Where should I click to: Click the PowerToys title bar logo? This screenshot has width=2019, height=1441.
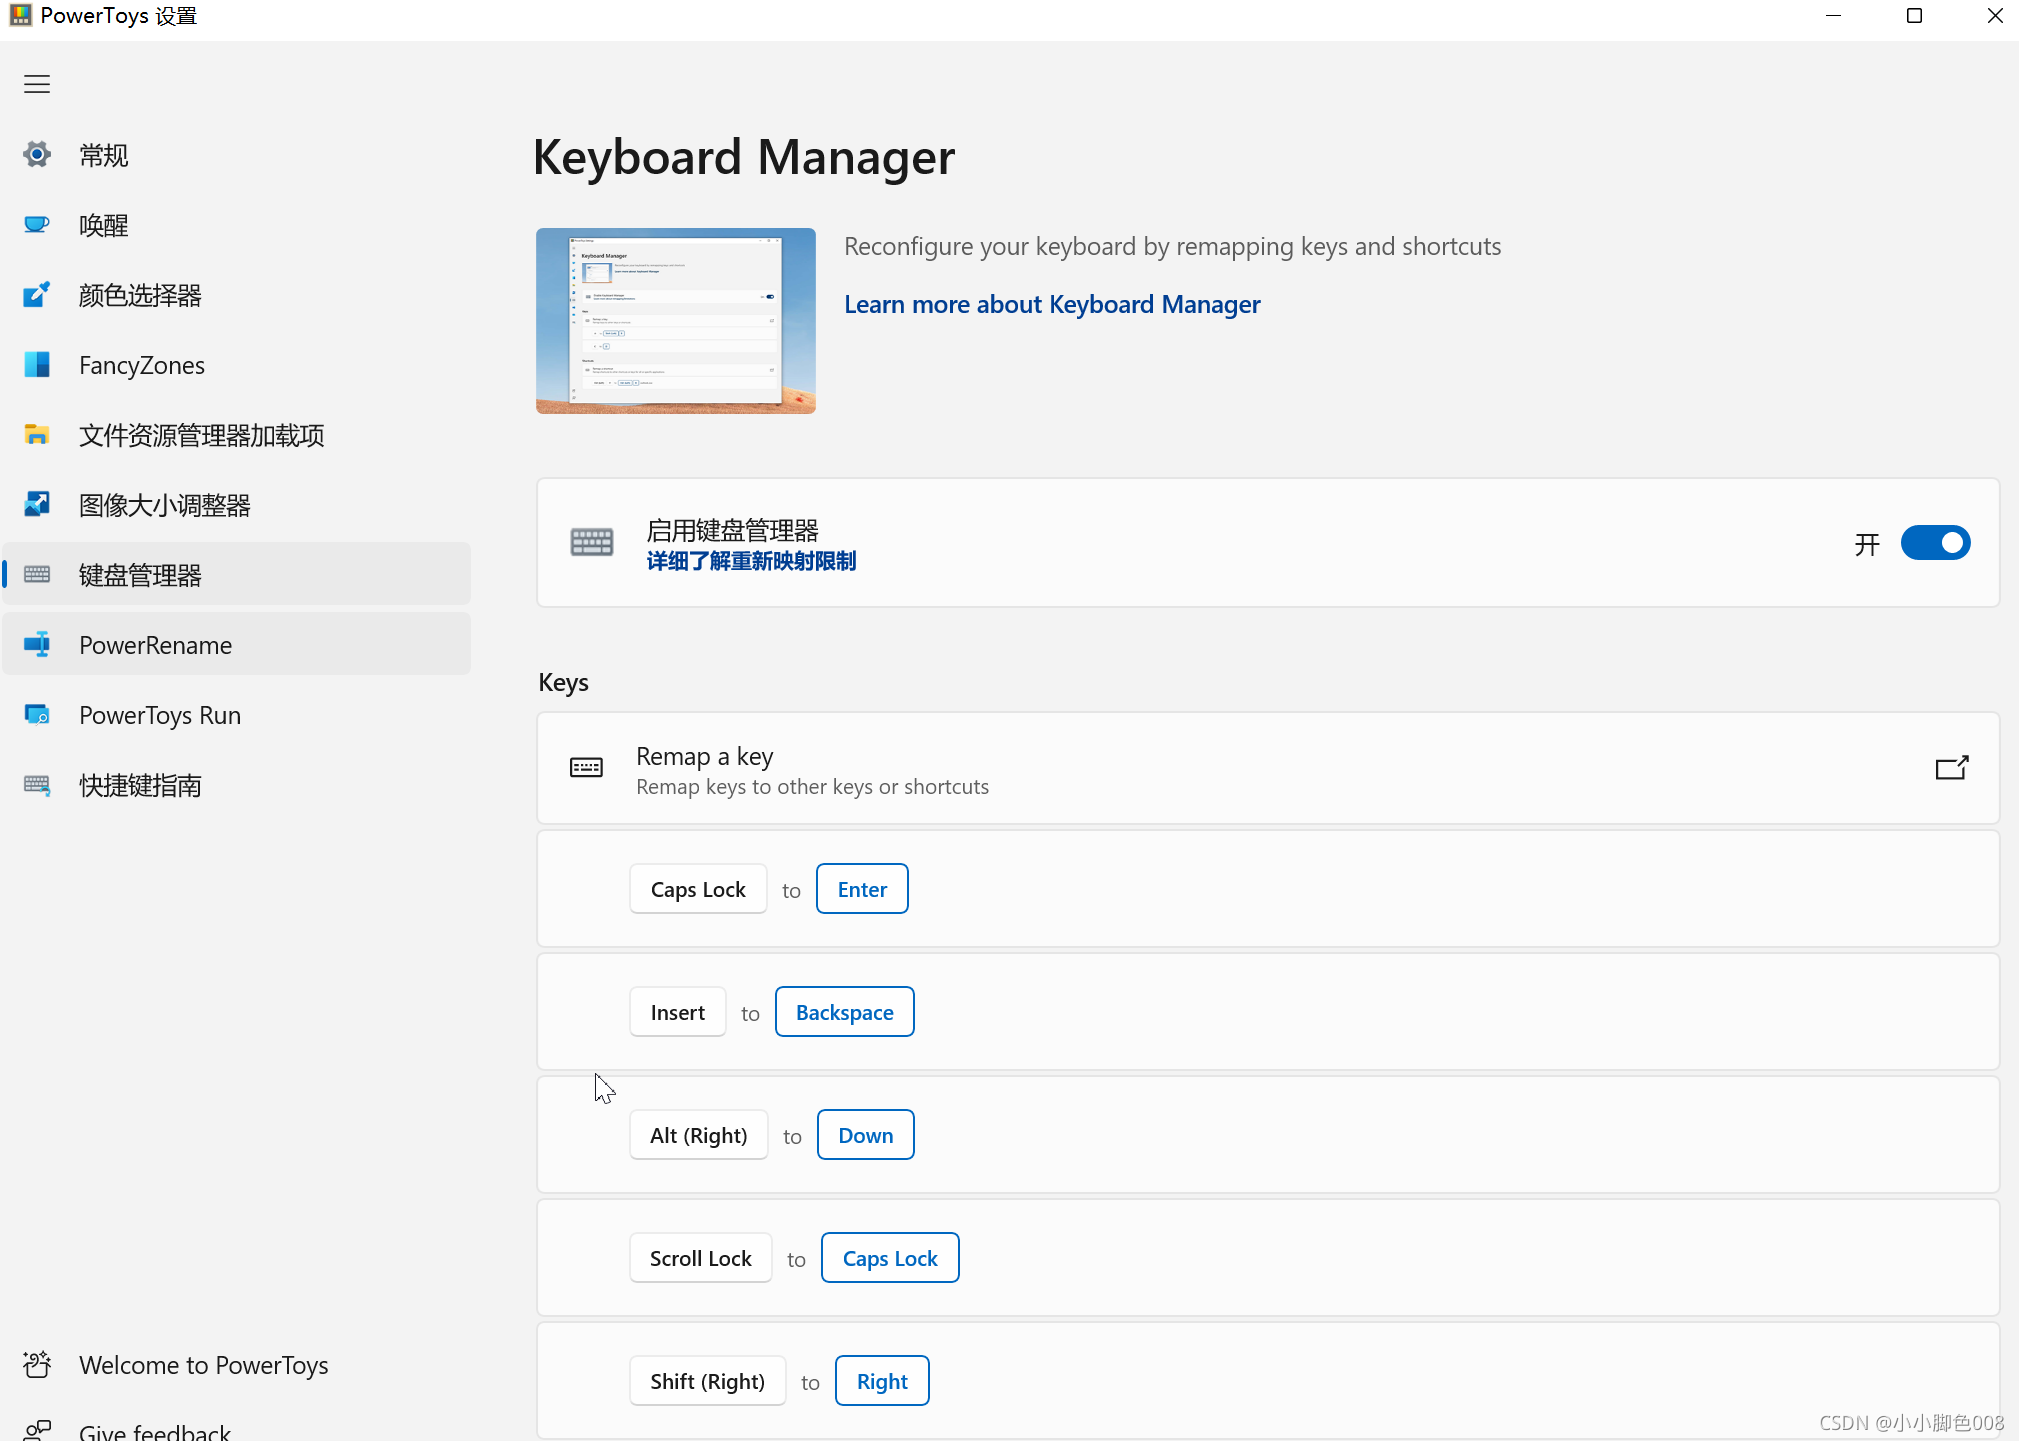click(x=20, y=16)
